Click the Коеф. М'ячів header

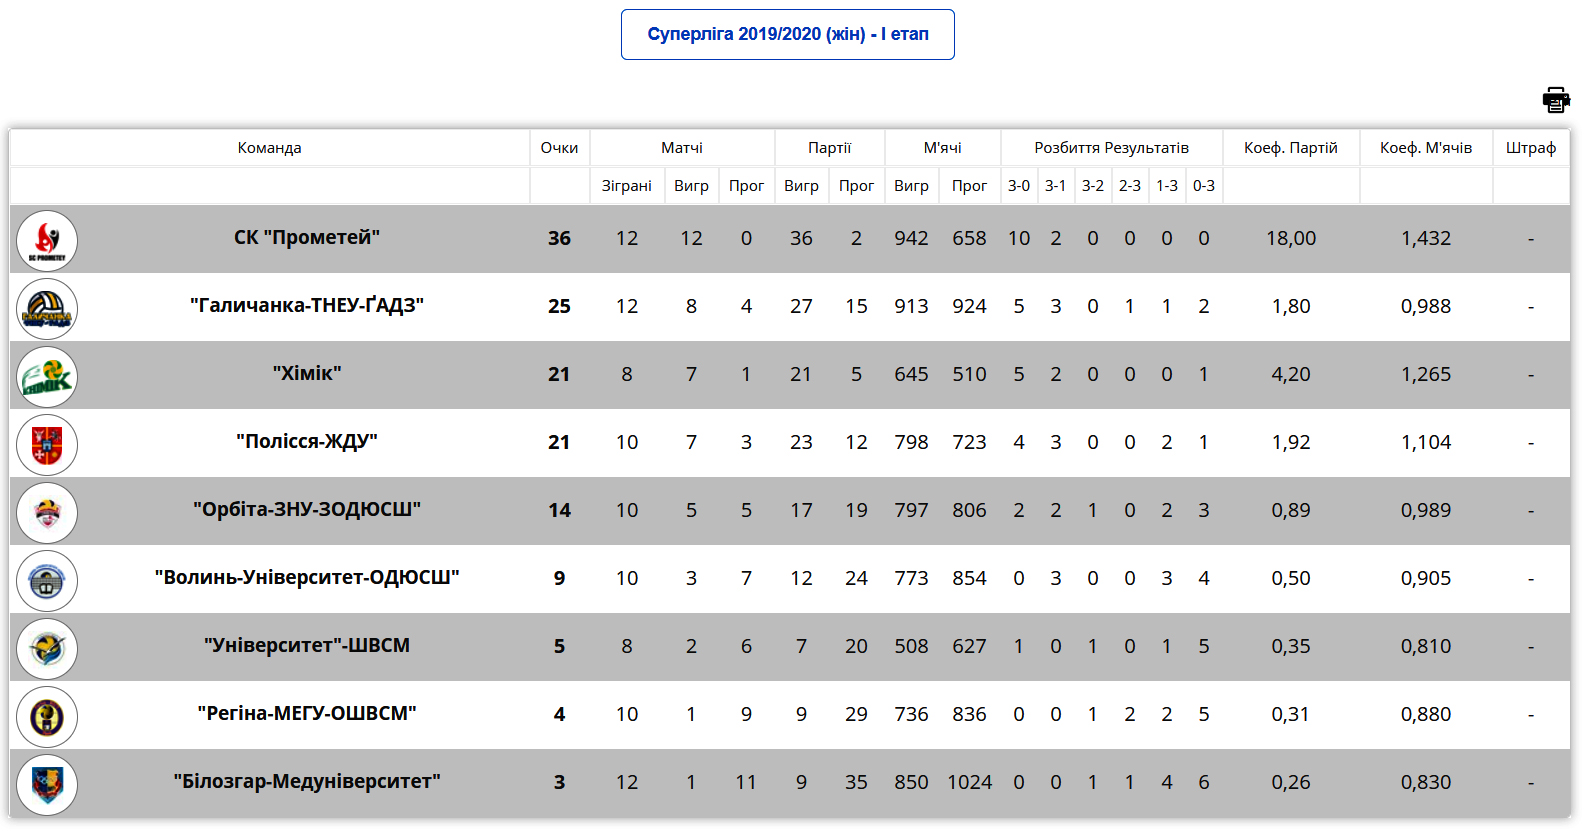coord(1426,148)
